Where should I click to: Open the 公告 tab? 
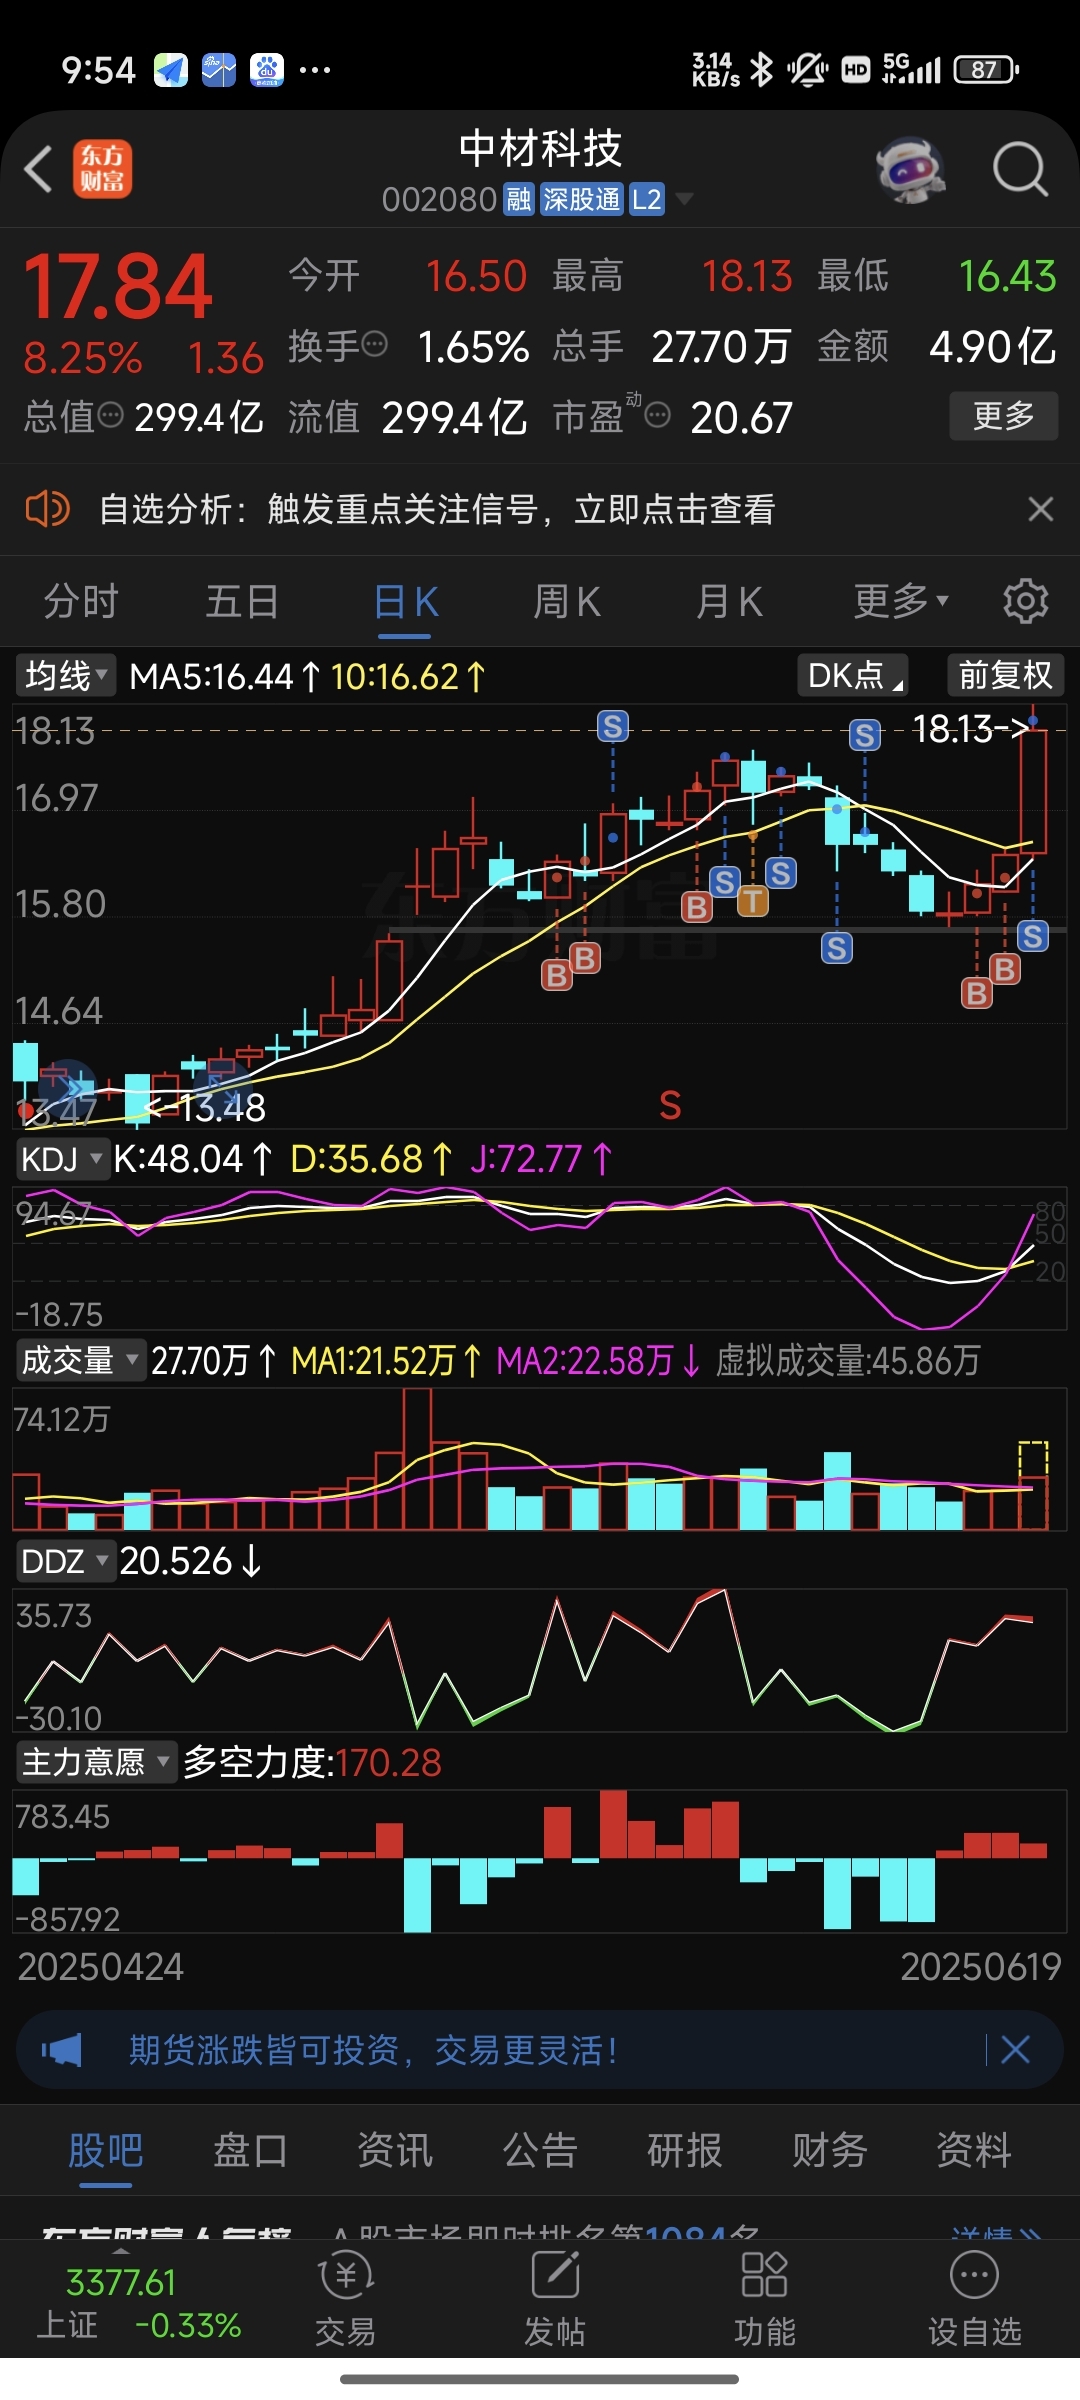click(540, 2149)
